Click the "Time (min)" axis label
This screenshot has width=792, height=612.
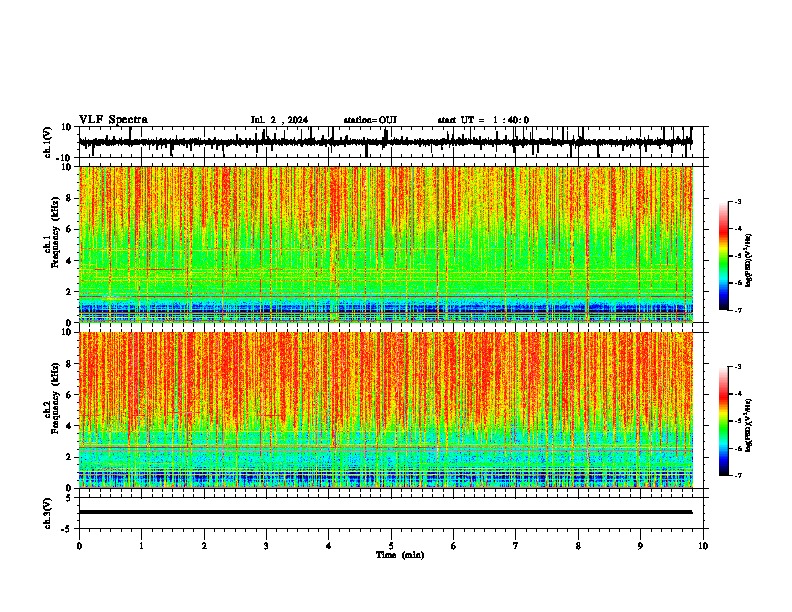(400, 555)
